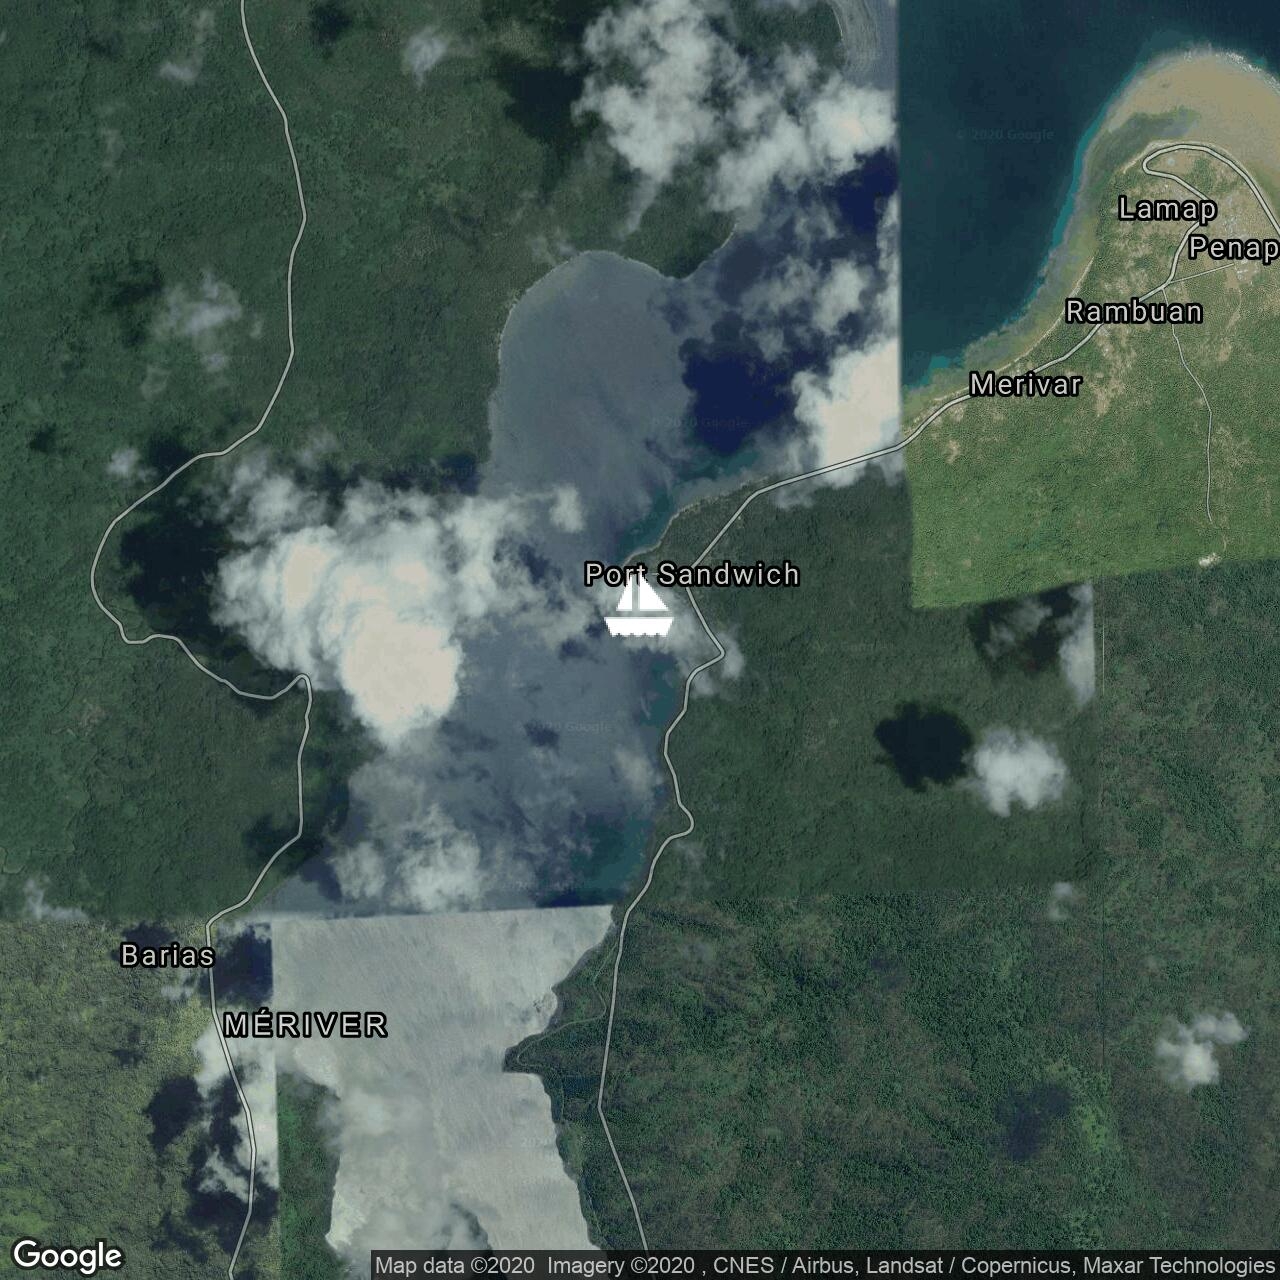This screenshot has width=1280, height=1280.
Task: Click the Google logo
Action: pos(67,1255)
